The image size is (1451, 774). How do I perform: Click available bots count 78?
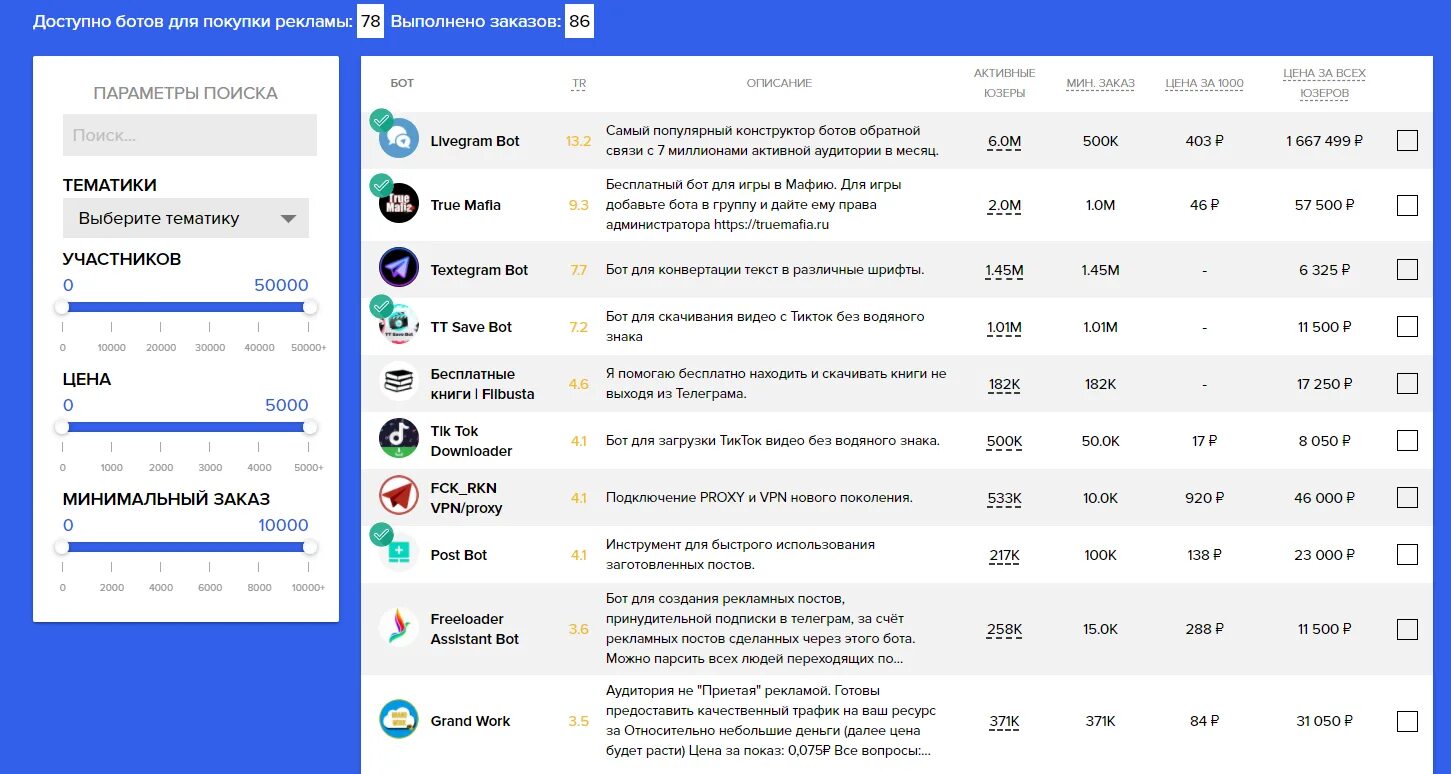tap(371, 21)
